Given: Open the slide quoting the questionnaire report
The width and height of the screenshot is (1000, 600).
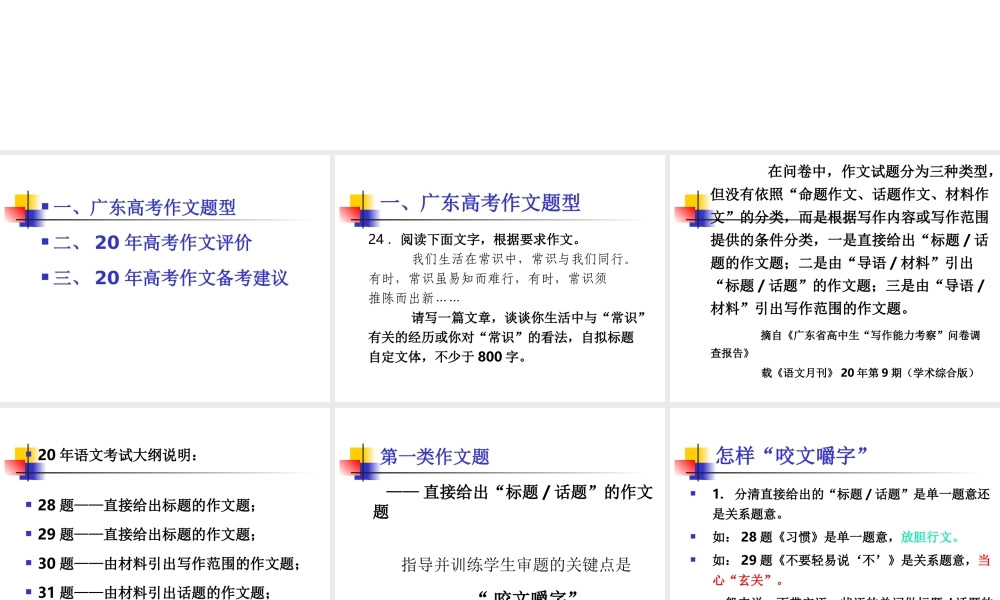Looking at the screenshot, I should (x=835, y=278).
